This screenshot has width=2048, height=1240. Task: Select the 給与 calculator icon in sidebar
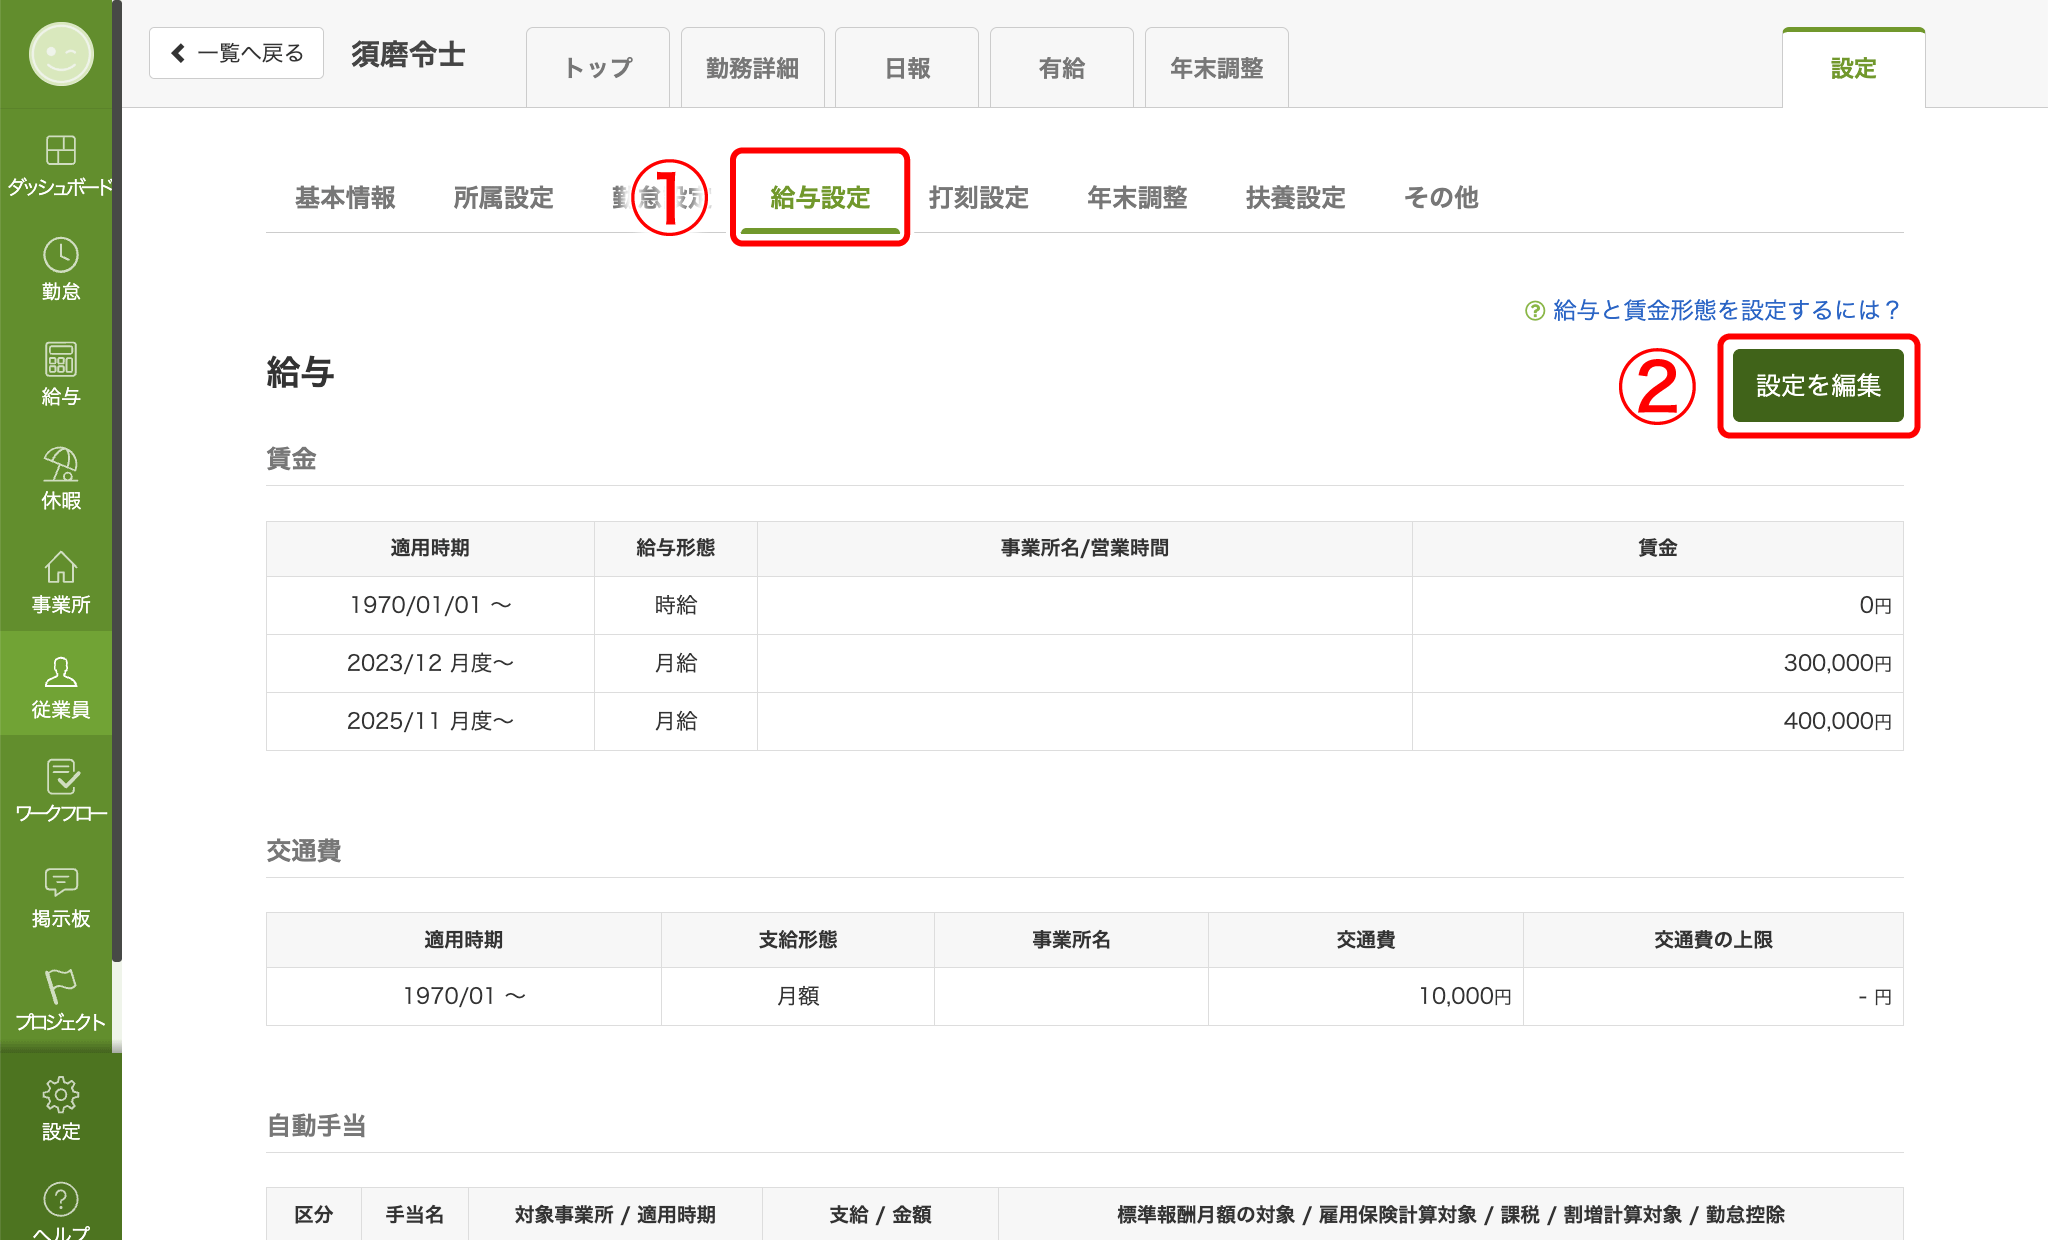pos(60,359)
